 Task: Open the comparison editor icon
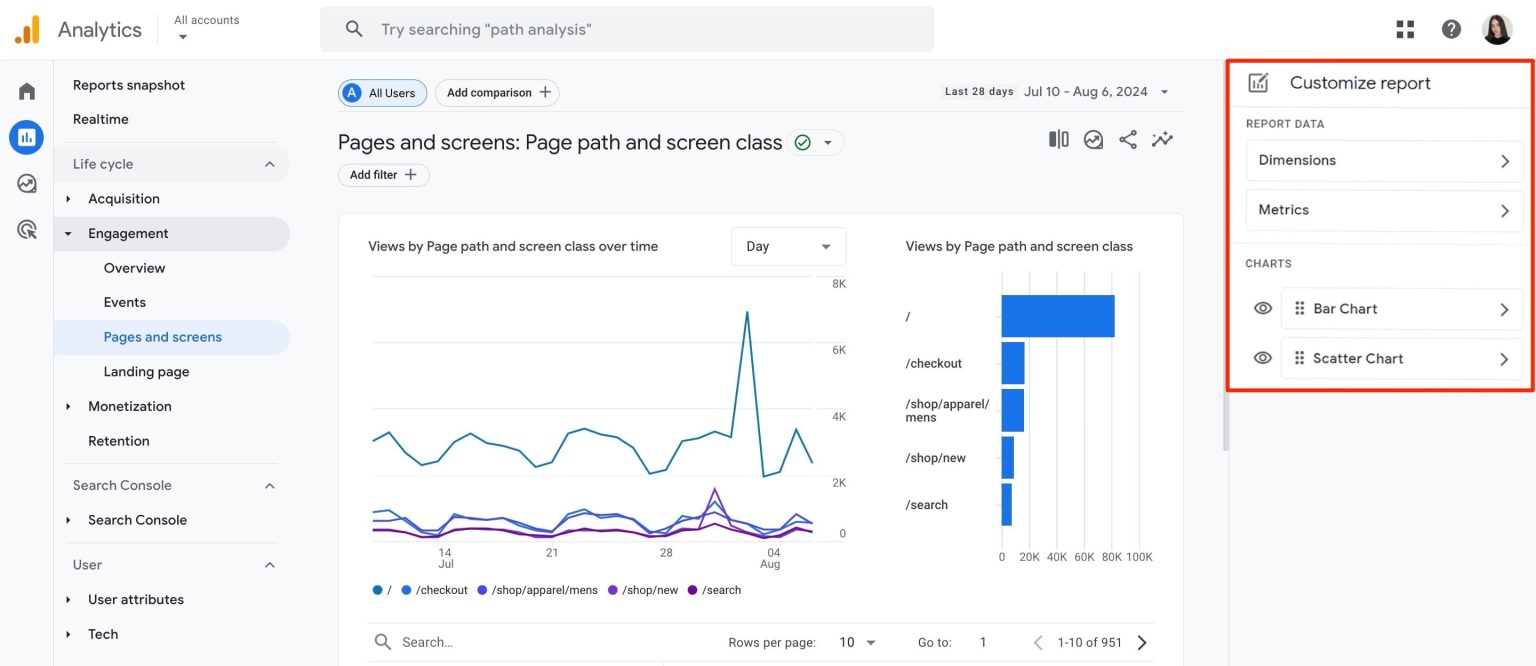[1058, 139]
